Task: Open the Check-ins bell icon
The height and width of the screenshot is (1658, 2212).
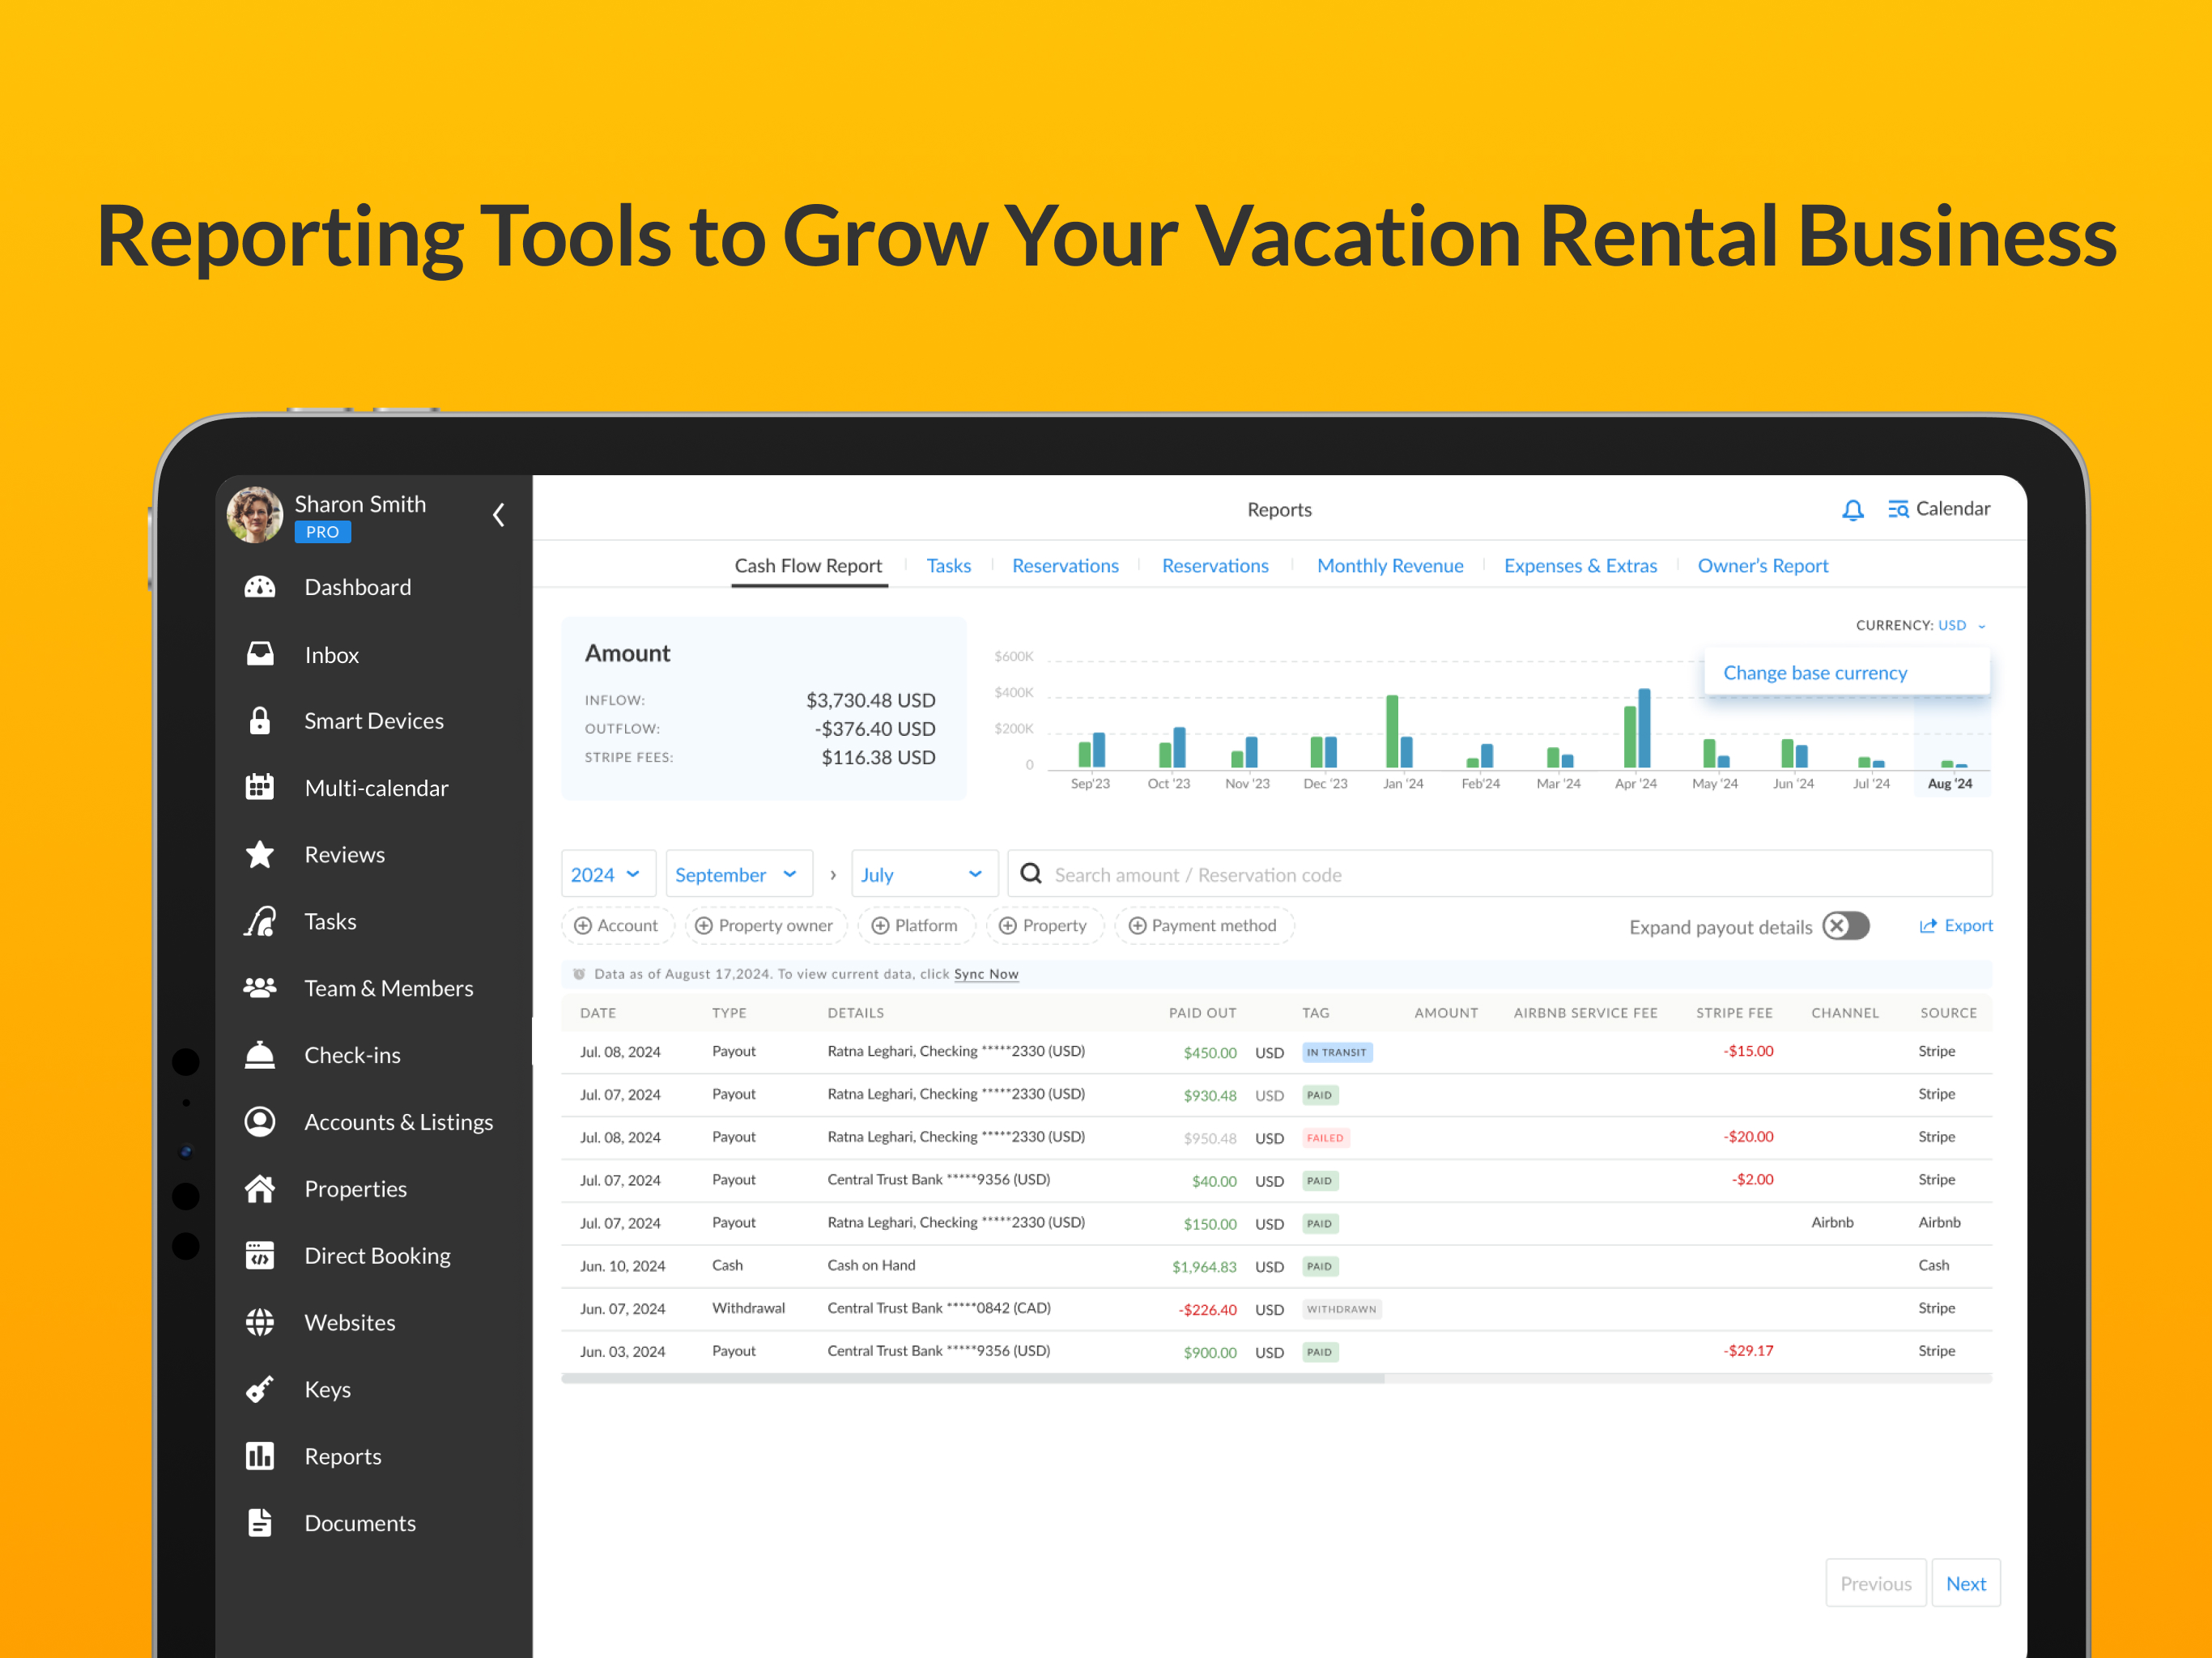Action: [x=260, y=1055]
